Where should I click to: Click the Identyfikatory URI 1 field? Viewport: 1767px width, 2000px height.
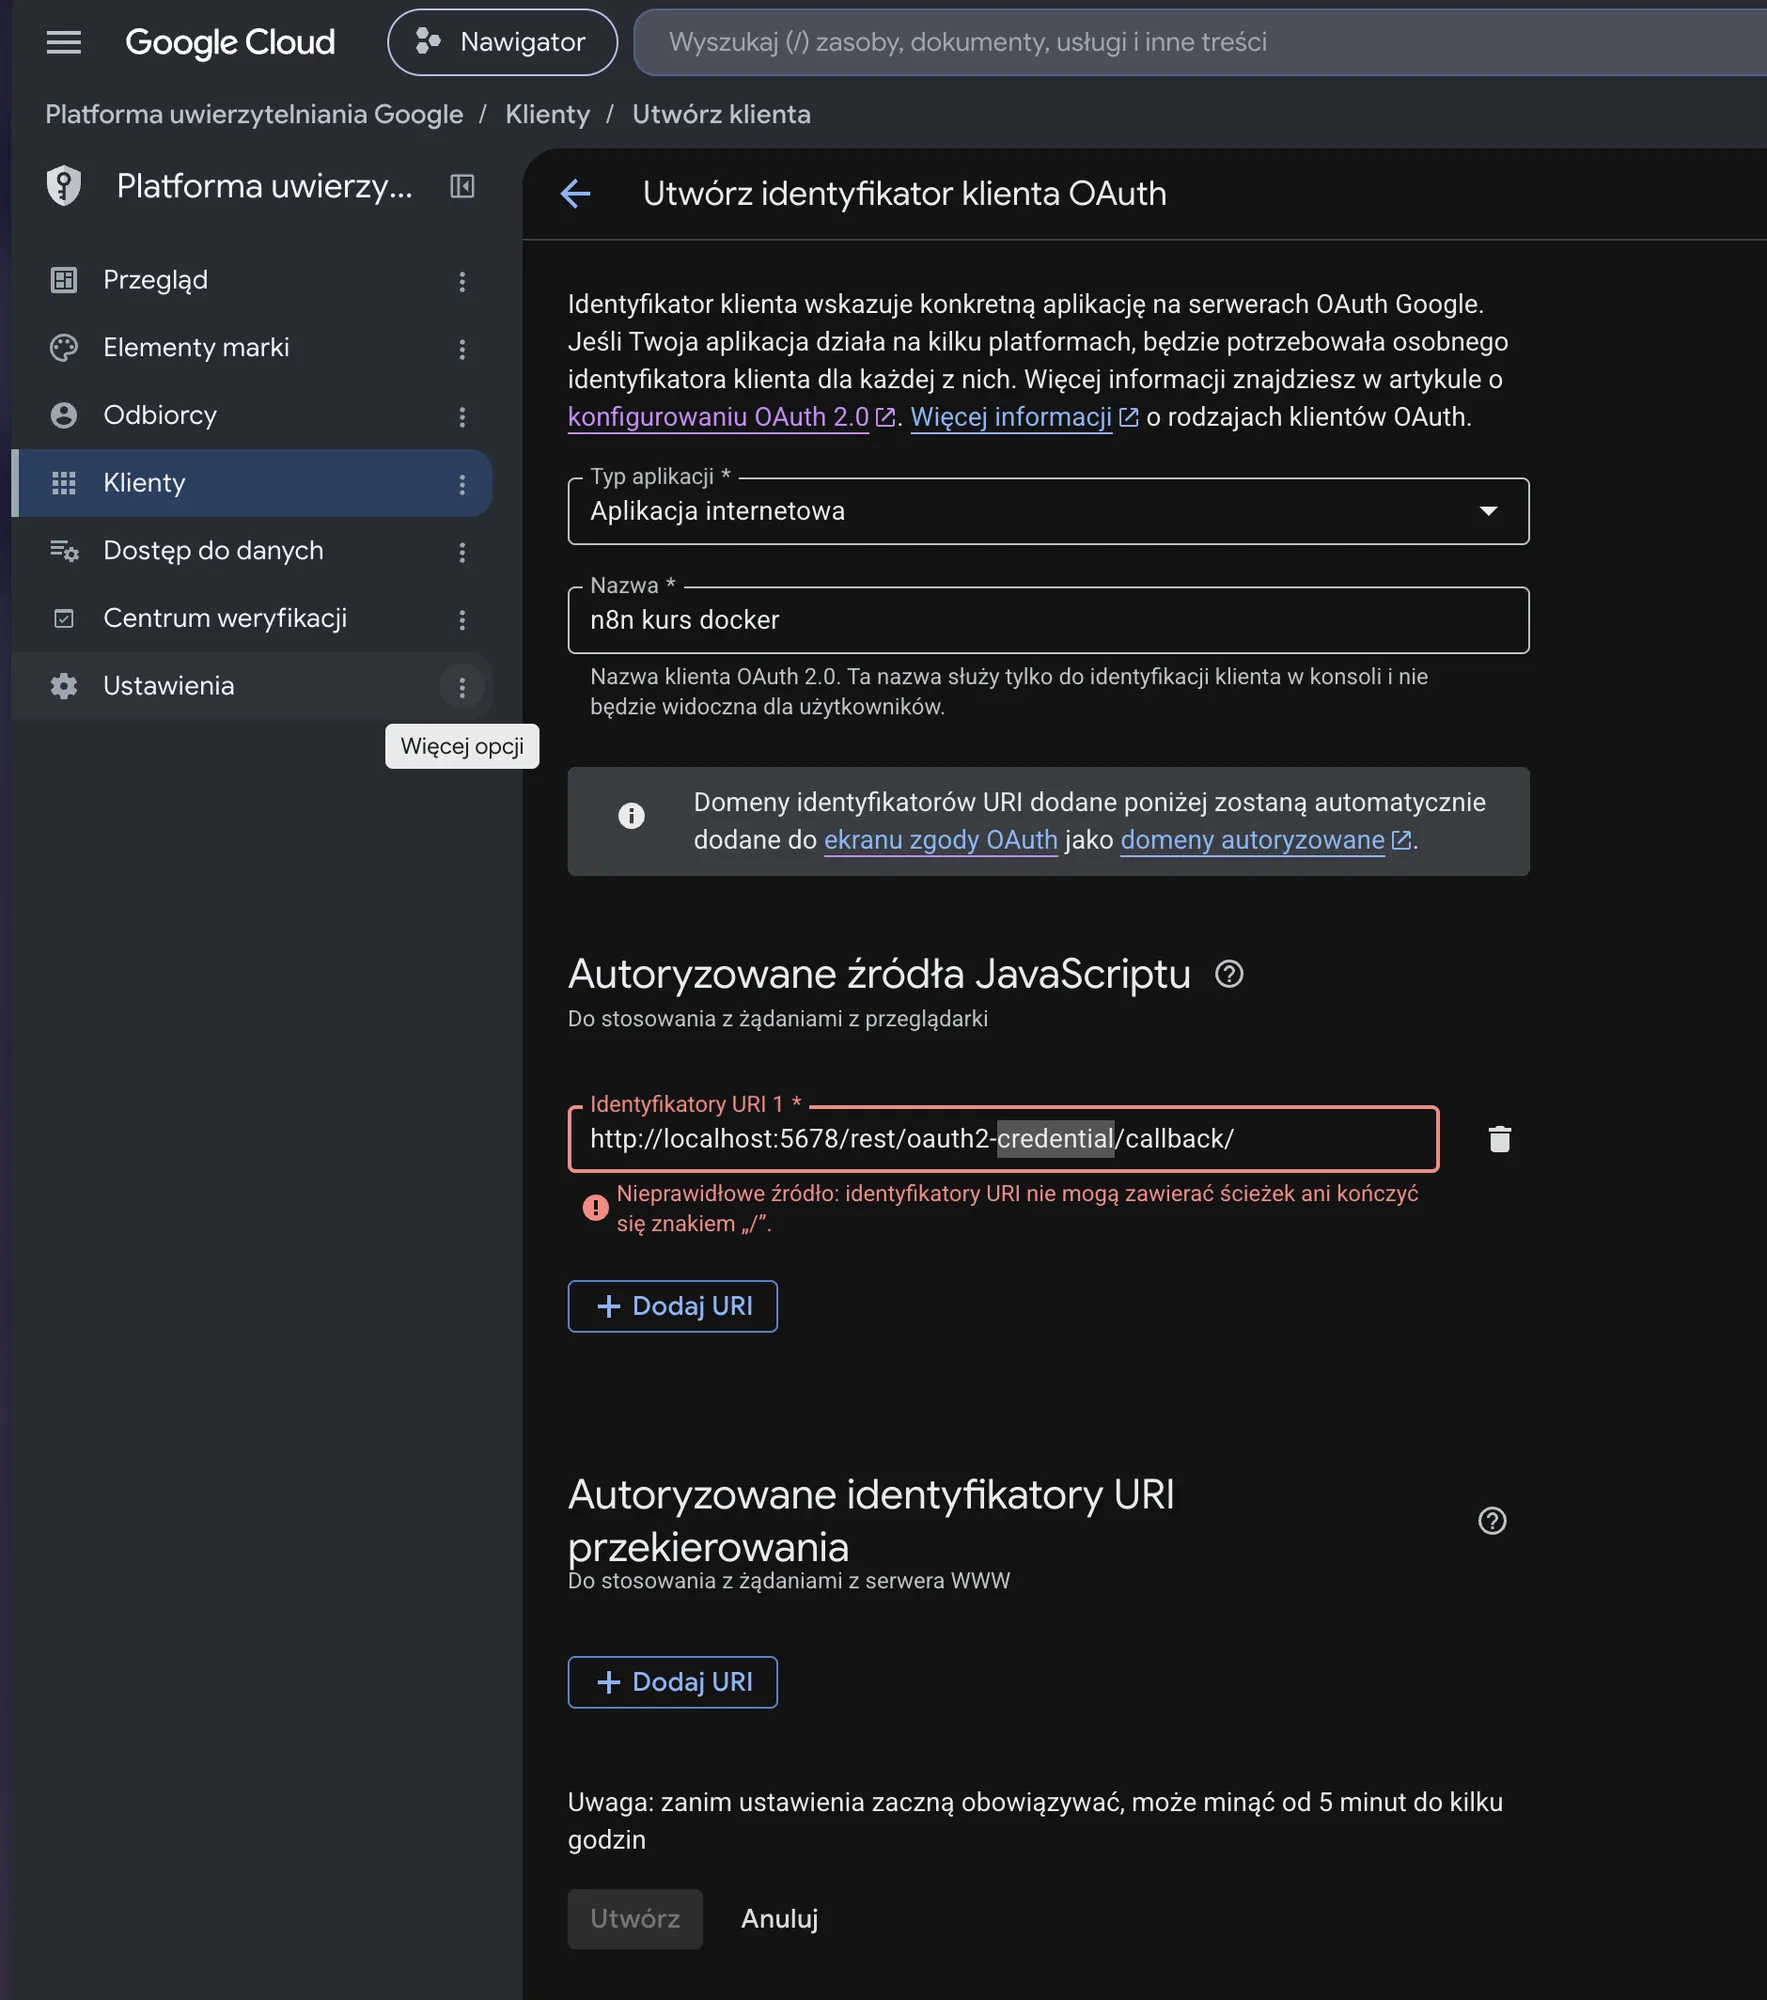(1003, 1139)
